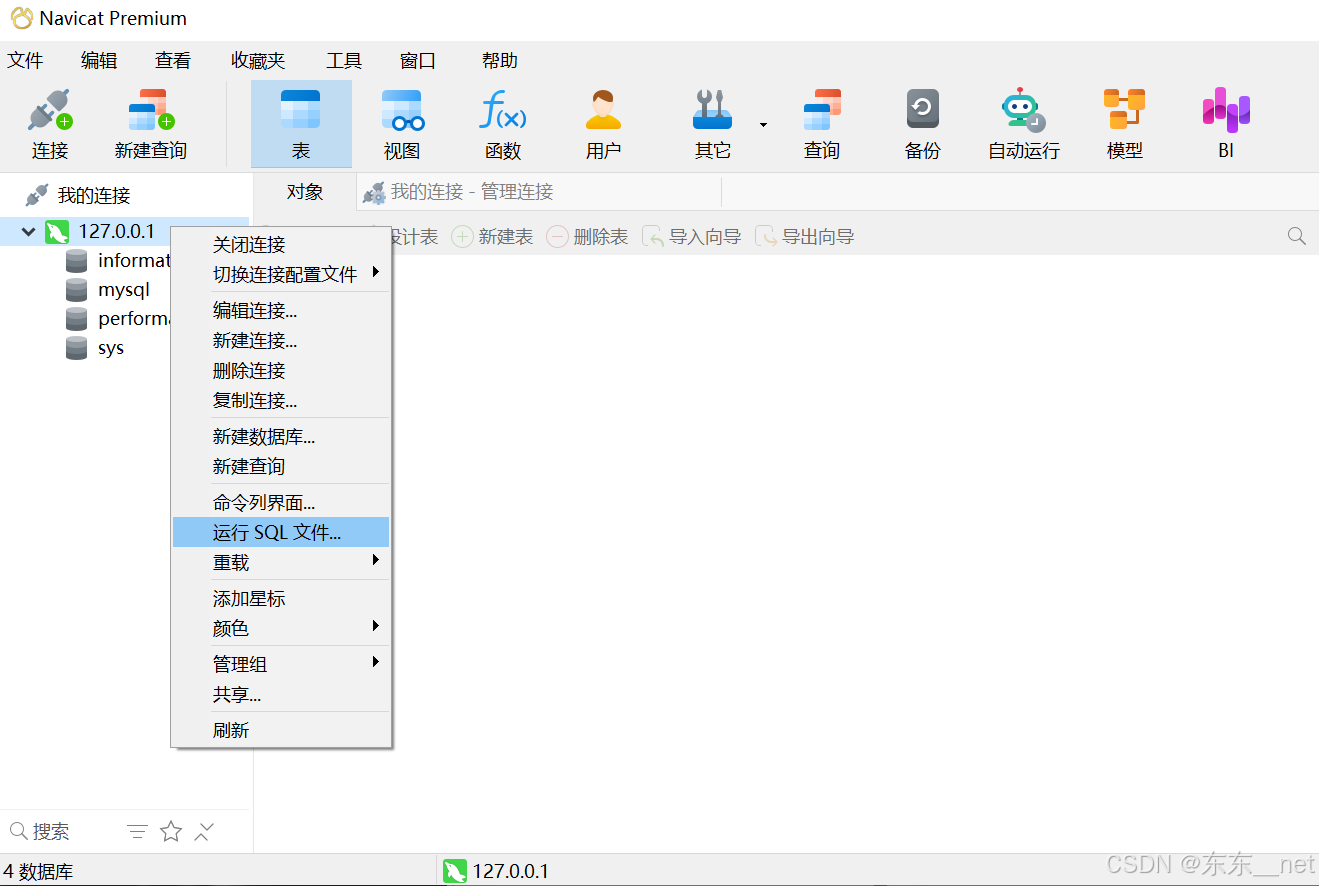This screenshot has height=886, width=1319.
Task: Open the 查询 (Query) toolbar icon
Action: 822,124
